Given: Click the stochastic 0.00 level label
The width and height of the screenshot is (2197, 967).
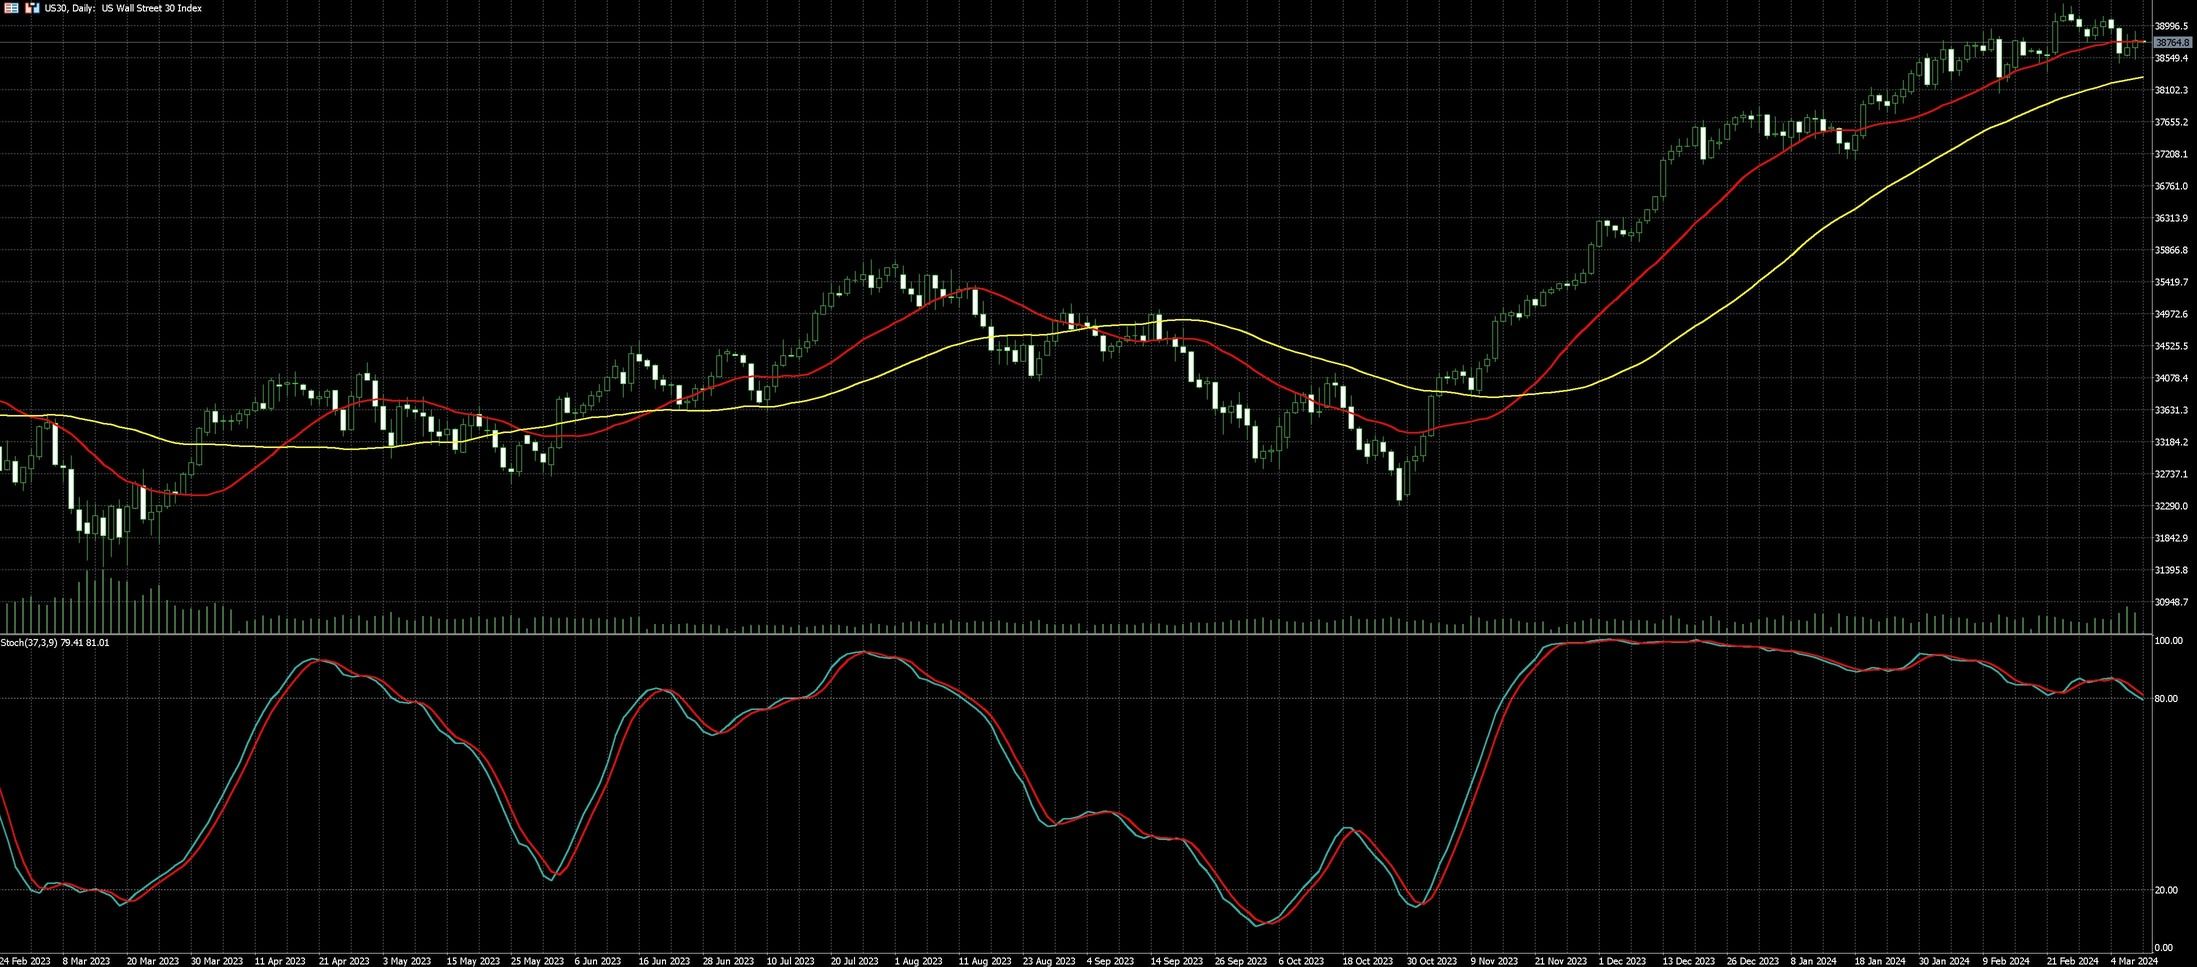Looking at the screenshot, I should coord(2163,947).
